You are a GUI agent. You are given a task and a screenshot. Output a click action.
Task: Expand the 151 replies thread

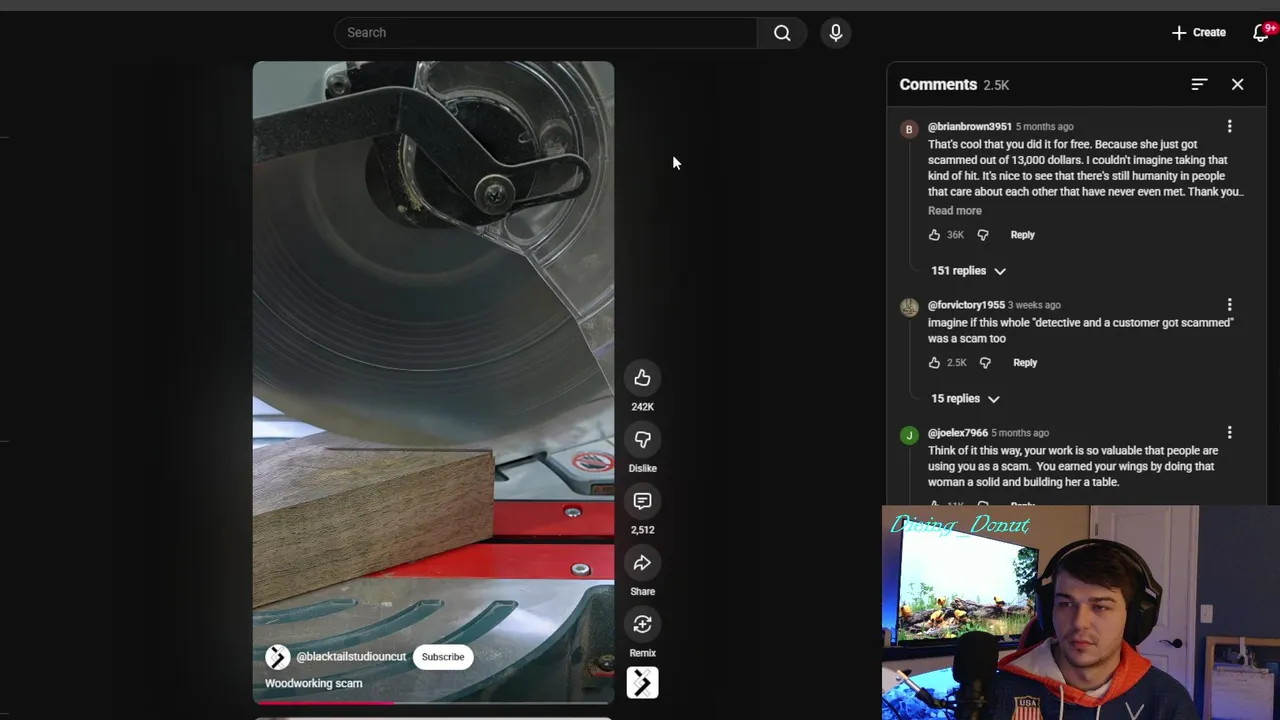coord(968,271)
